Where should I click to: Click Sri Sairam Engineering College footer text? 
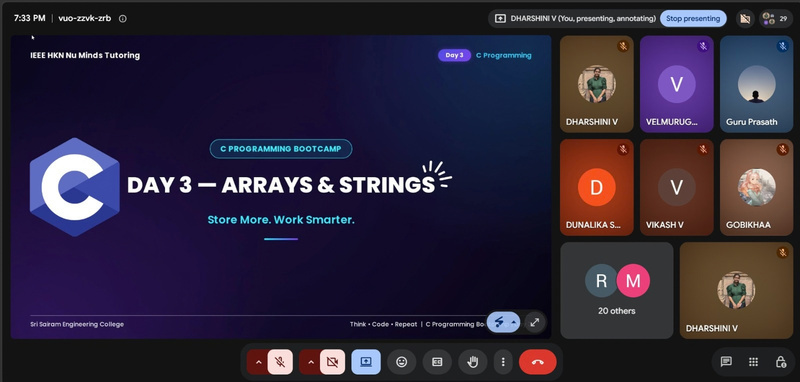tap(77, 324)
